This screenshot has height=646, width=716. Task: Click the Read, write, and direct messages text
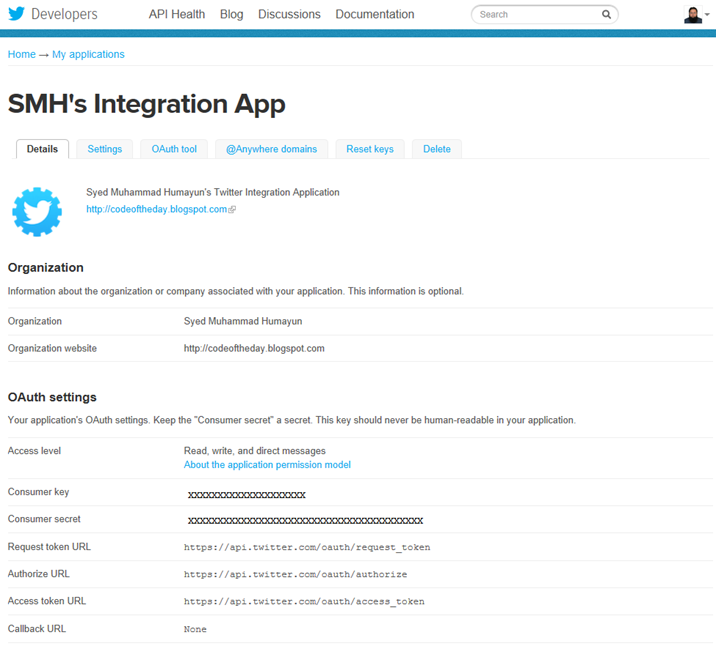coord(254,451)
